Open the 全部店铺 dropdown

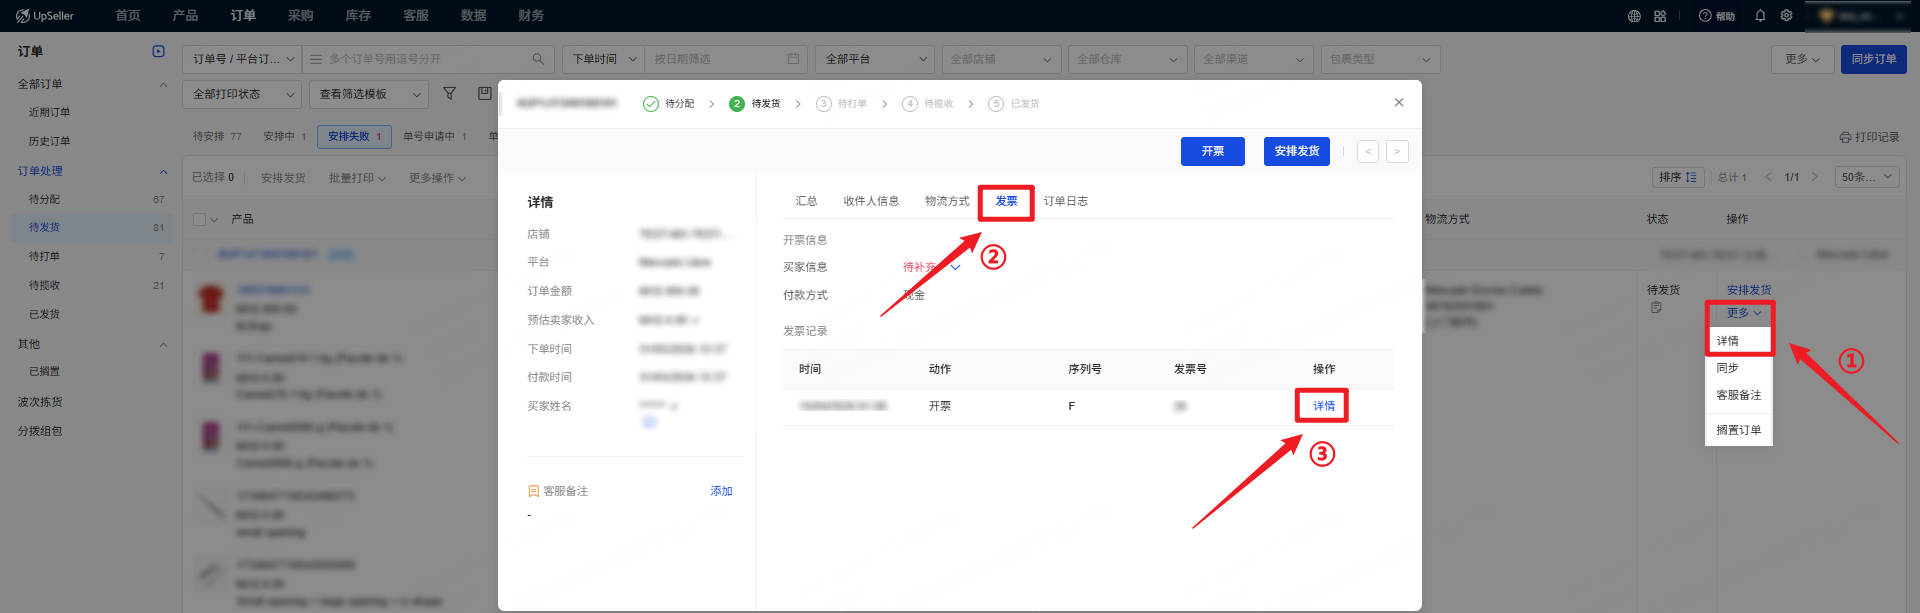point(1001,59)
